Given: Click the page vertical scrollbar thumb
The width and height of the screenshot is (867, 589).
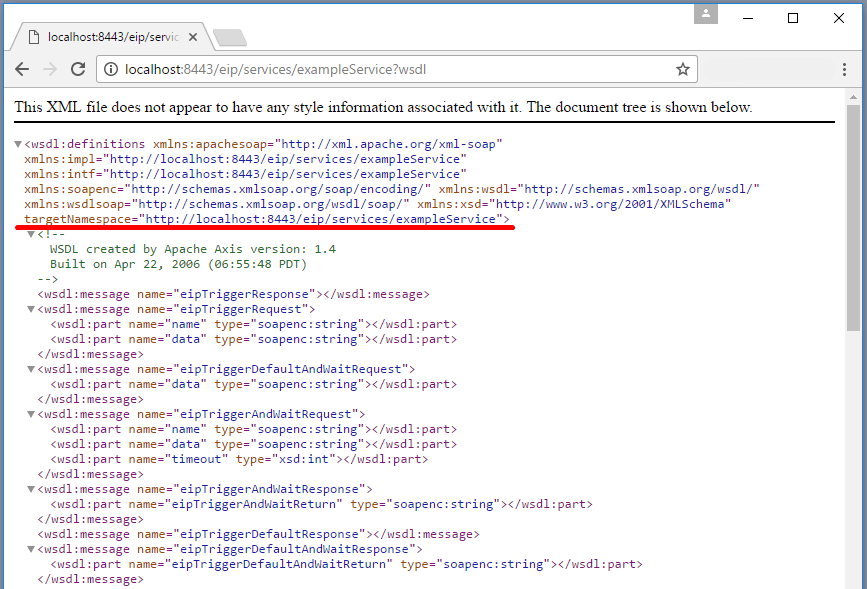Looking at the screenshot, I should pos(853,218).
